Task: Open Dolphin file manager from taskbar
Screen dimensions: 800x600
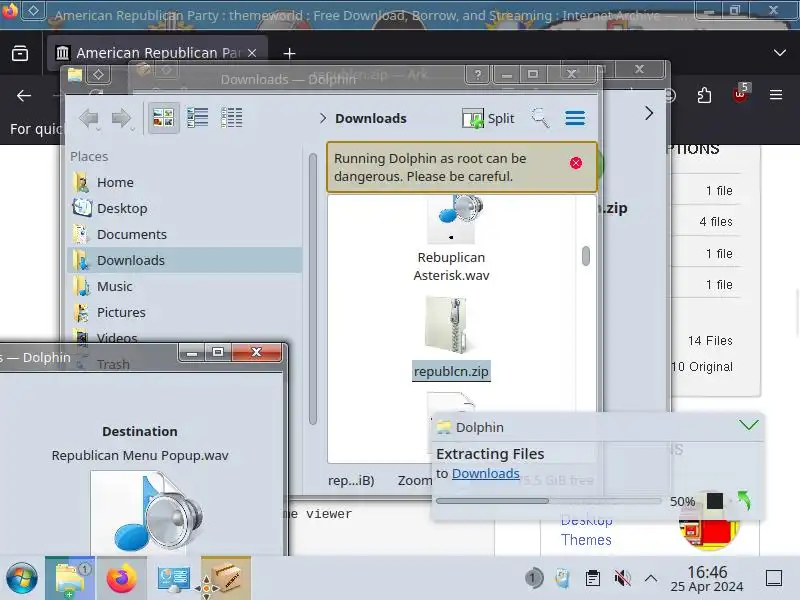Action: 70,579
